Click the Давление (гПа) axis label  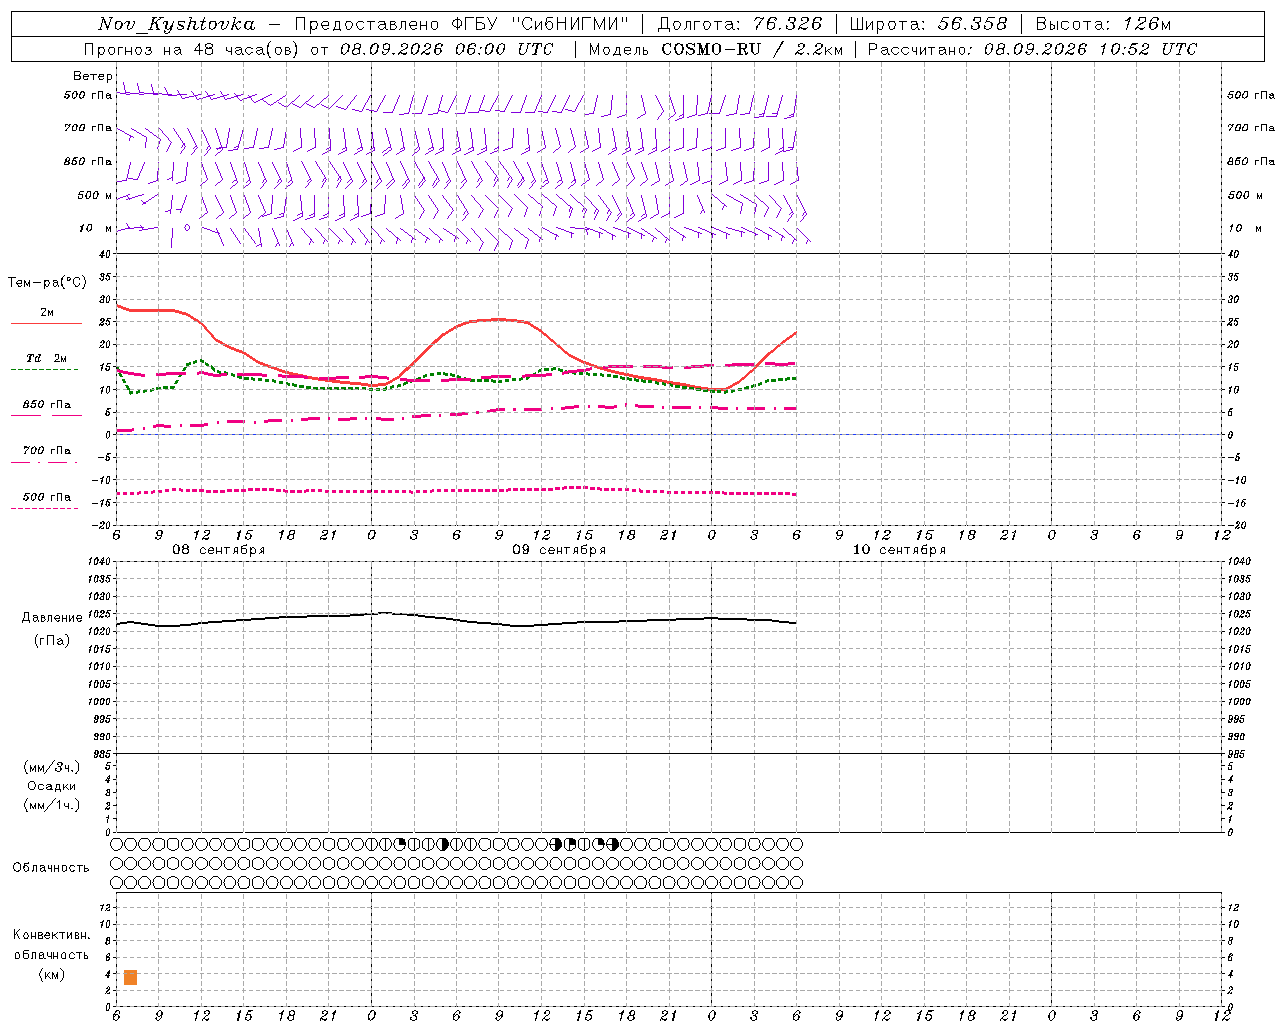[x=52, y=629]
